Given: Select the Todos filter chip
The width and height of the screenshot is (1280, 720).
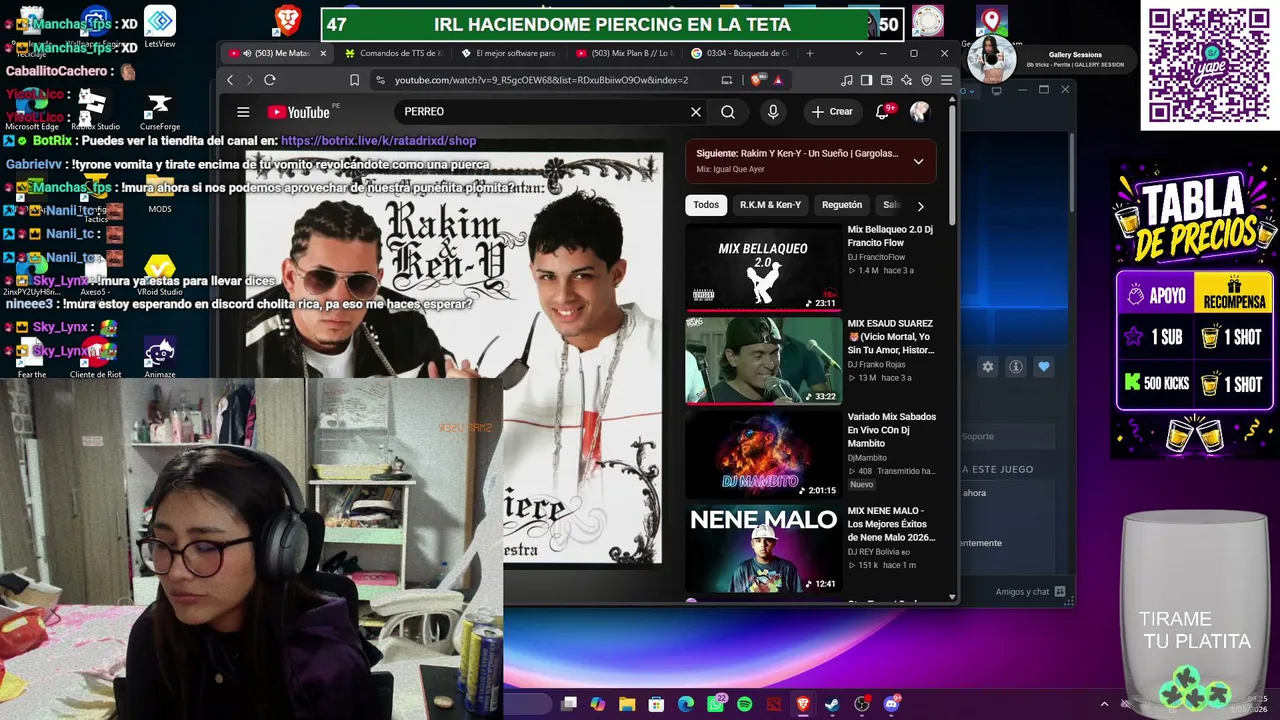Looking at the screenshot, I should [706, 205].
